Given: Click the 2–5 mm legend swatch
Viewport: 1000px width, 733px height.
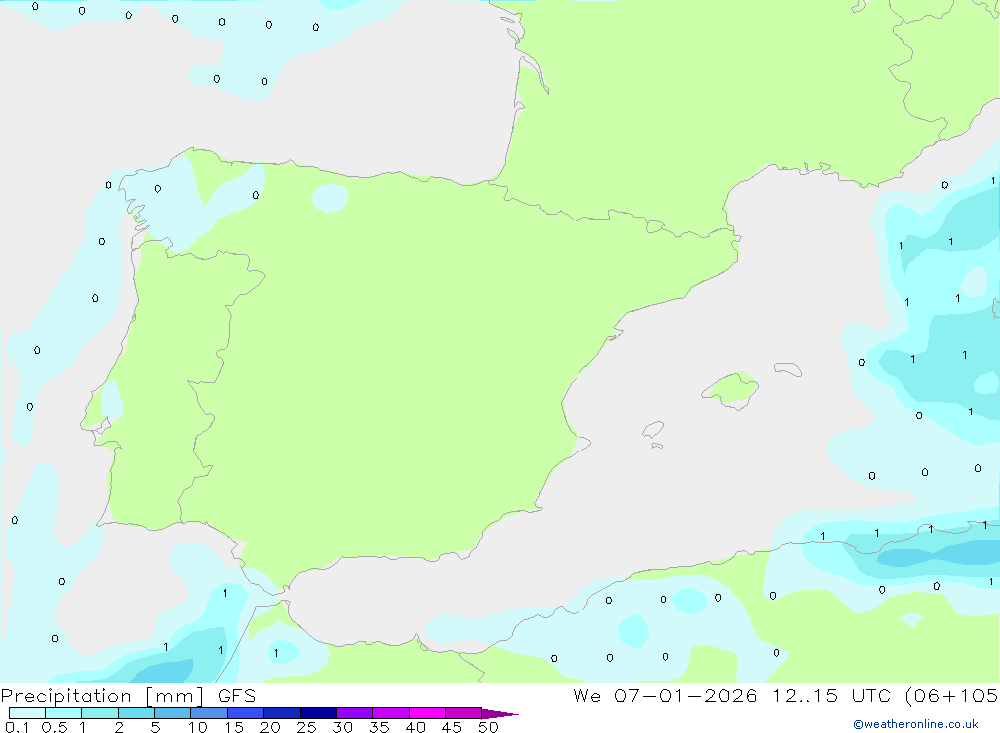Looking at the screenshot, I should (x=136, y=713).
